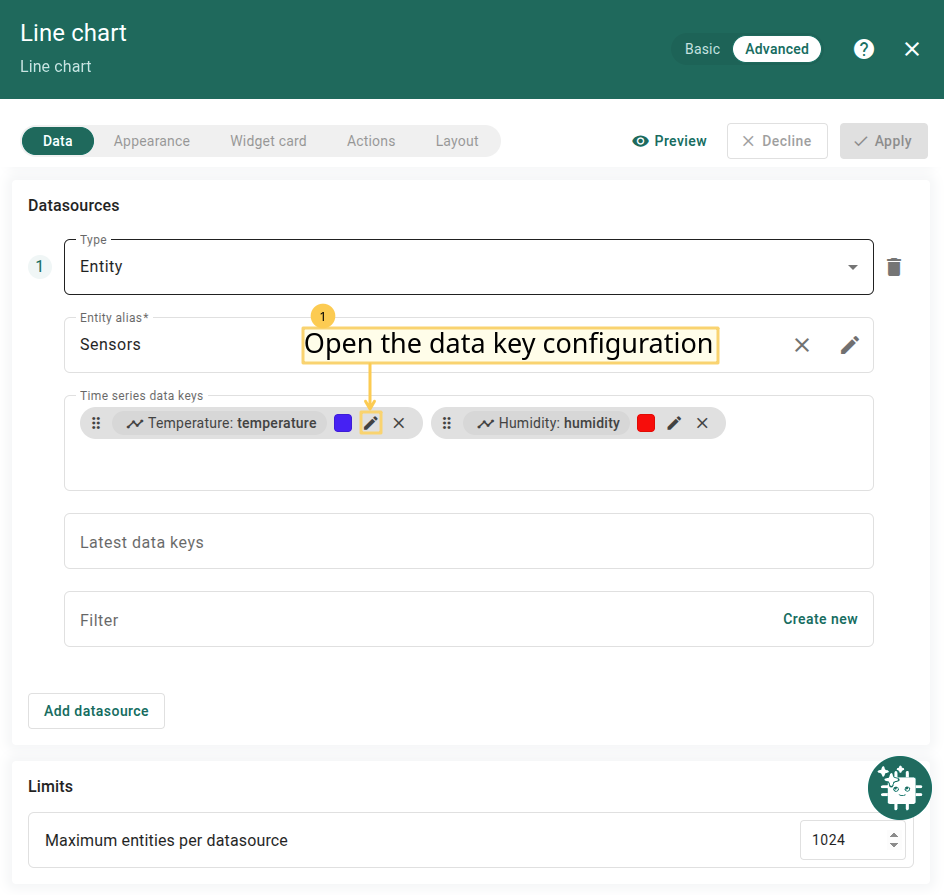
Task: Click the Create new filter link
Action: pos(820,619)
